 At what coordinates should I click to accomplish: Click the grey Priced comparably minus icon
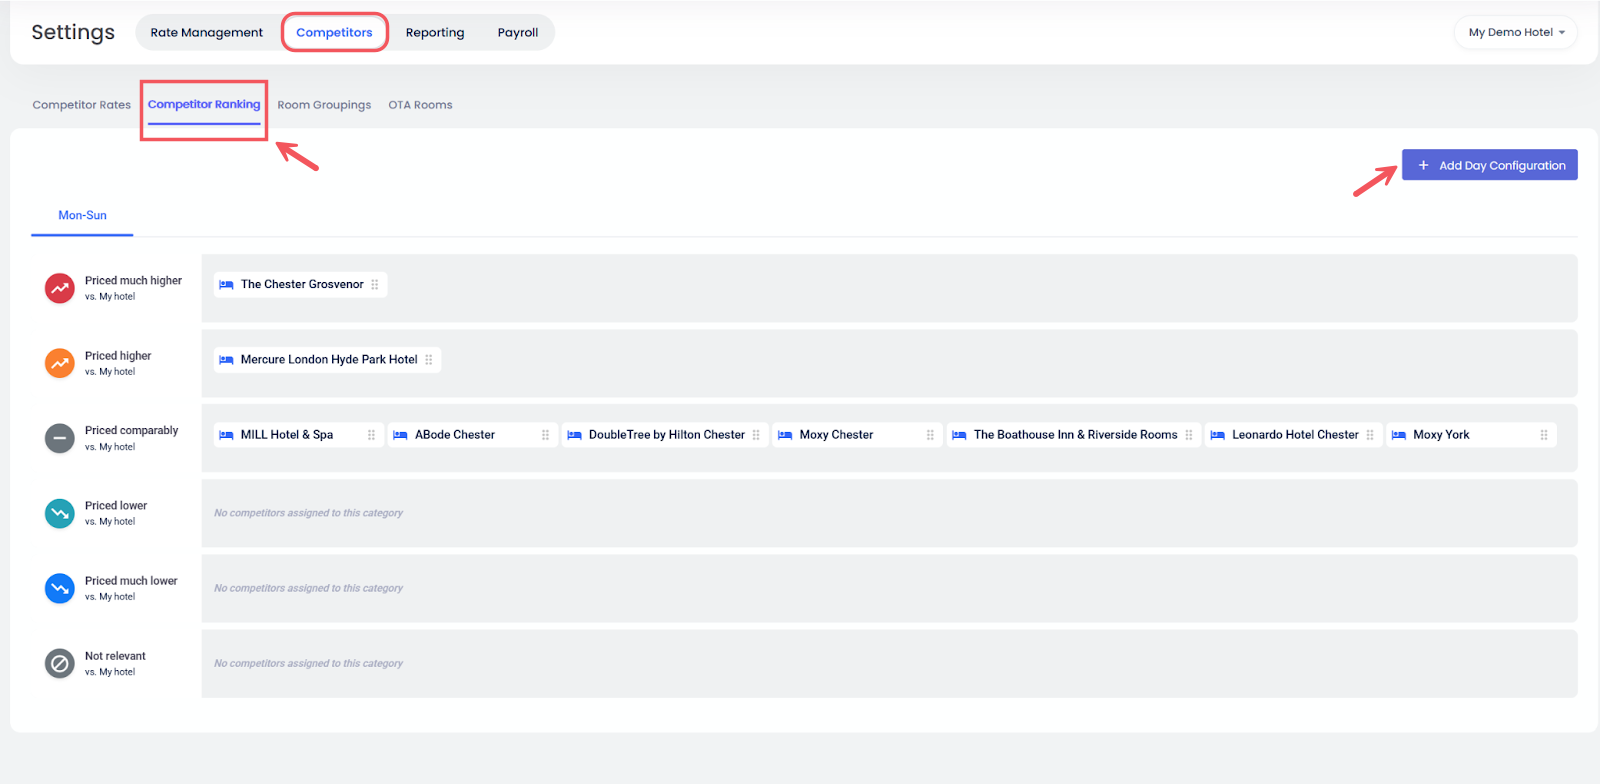coord(60,438)
